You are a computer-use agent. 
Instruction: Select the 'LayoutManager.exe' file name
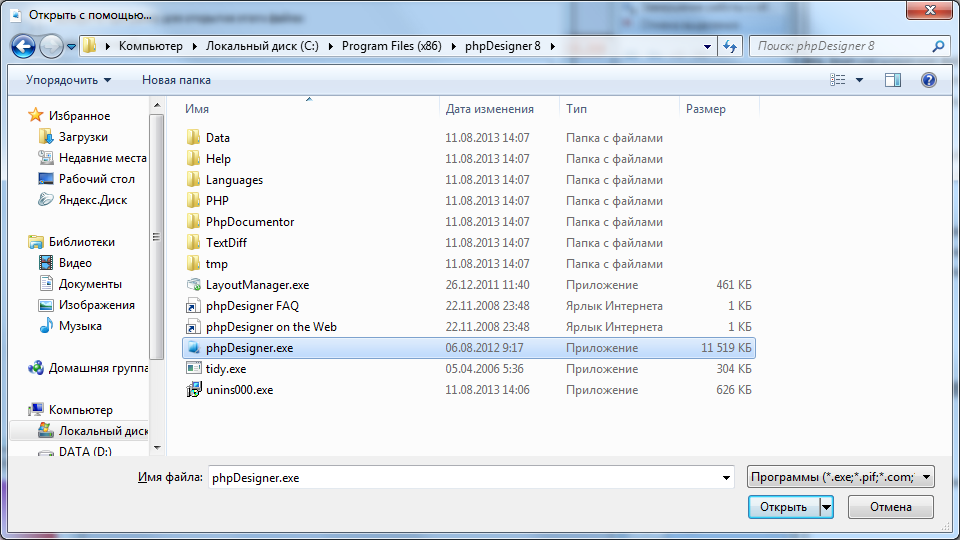pyautogui.click(x=257, y=285)
